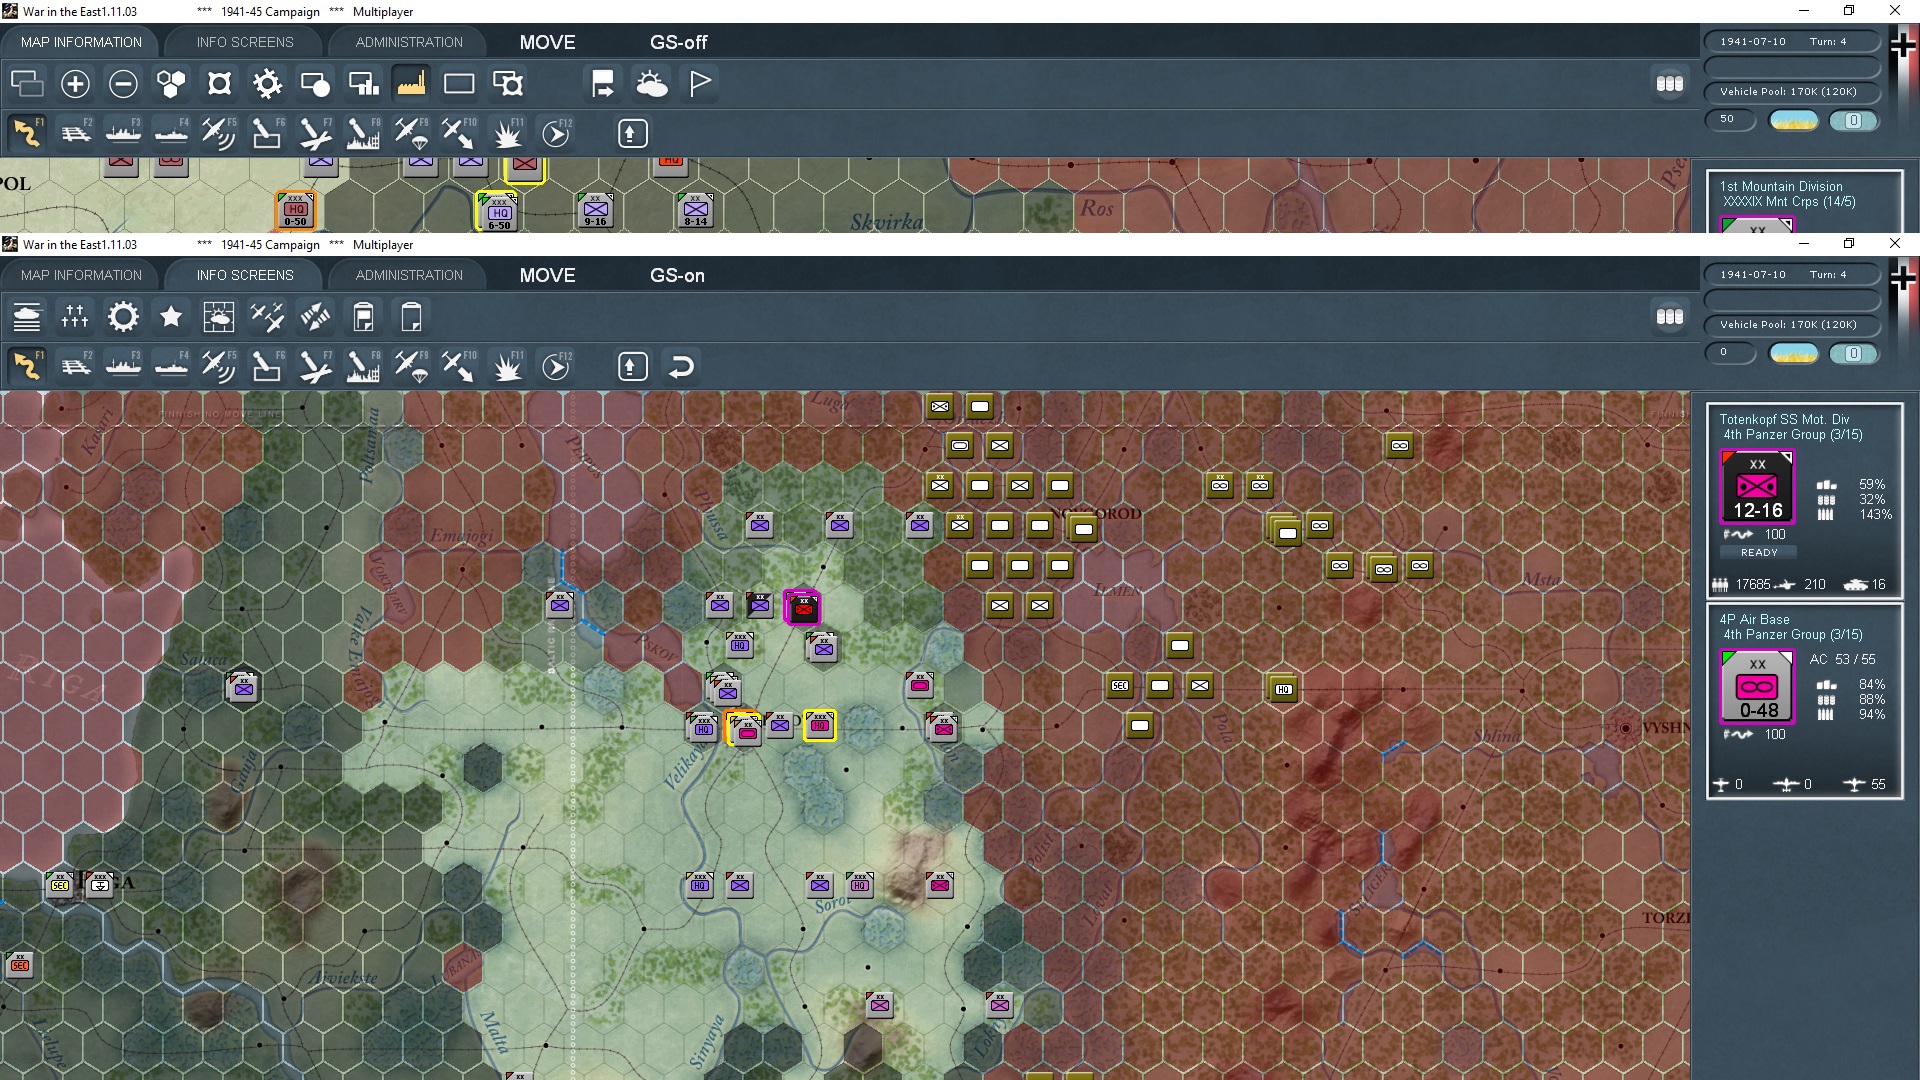
Task: Click the zoom out magnifier icon
Action: click(x=123, y=84)
